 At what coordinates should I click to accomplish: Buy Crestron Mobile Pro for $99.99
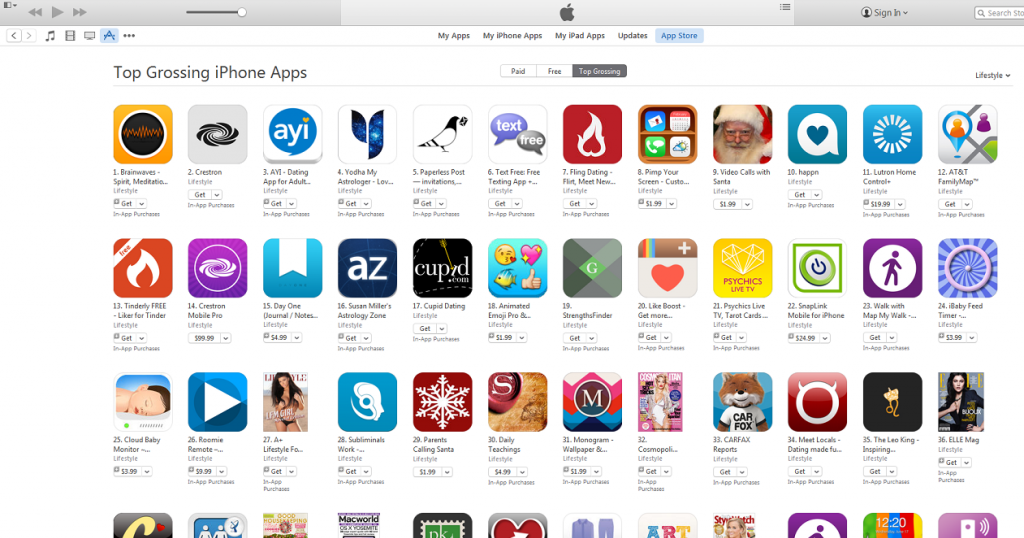pyautogui.click(x=204, y=338)
